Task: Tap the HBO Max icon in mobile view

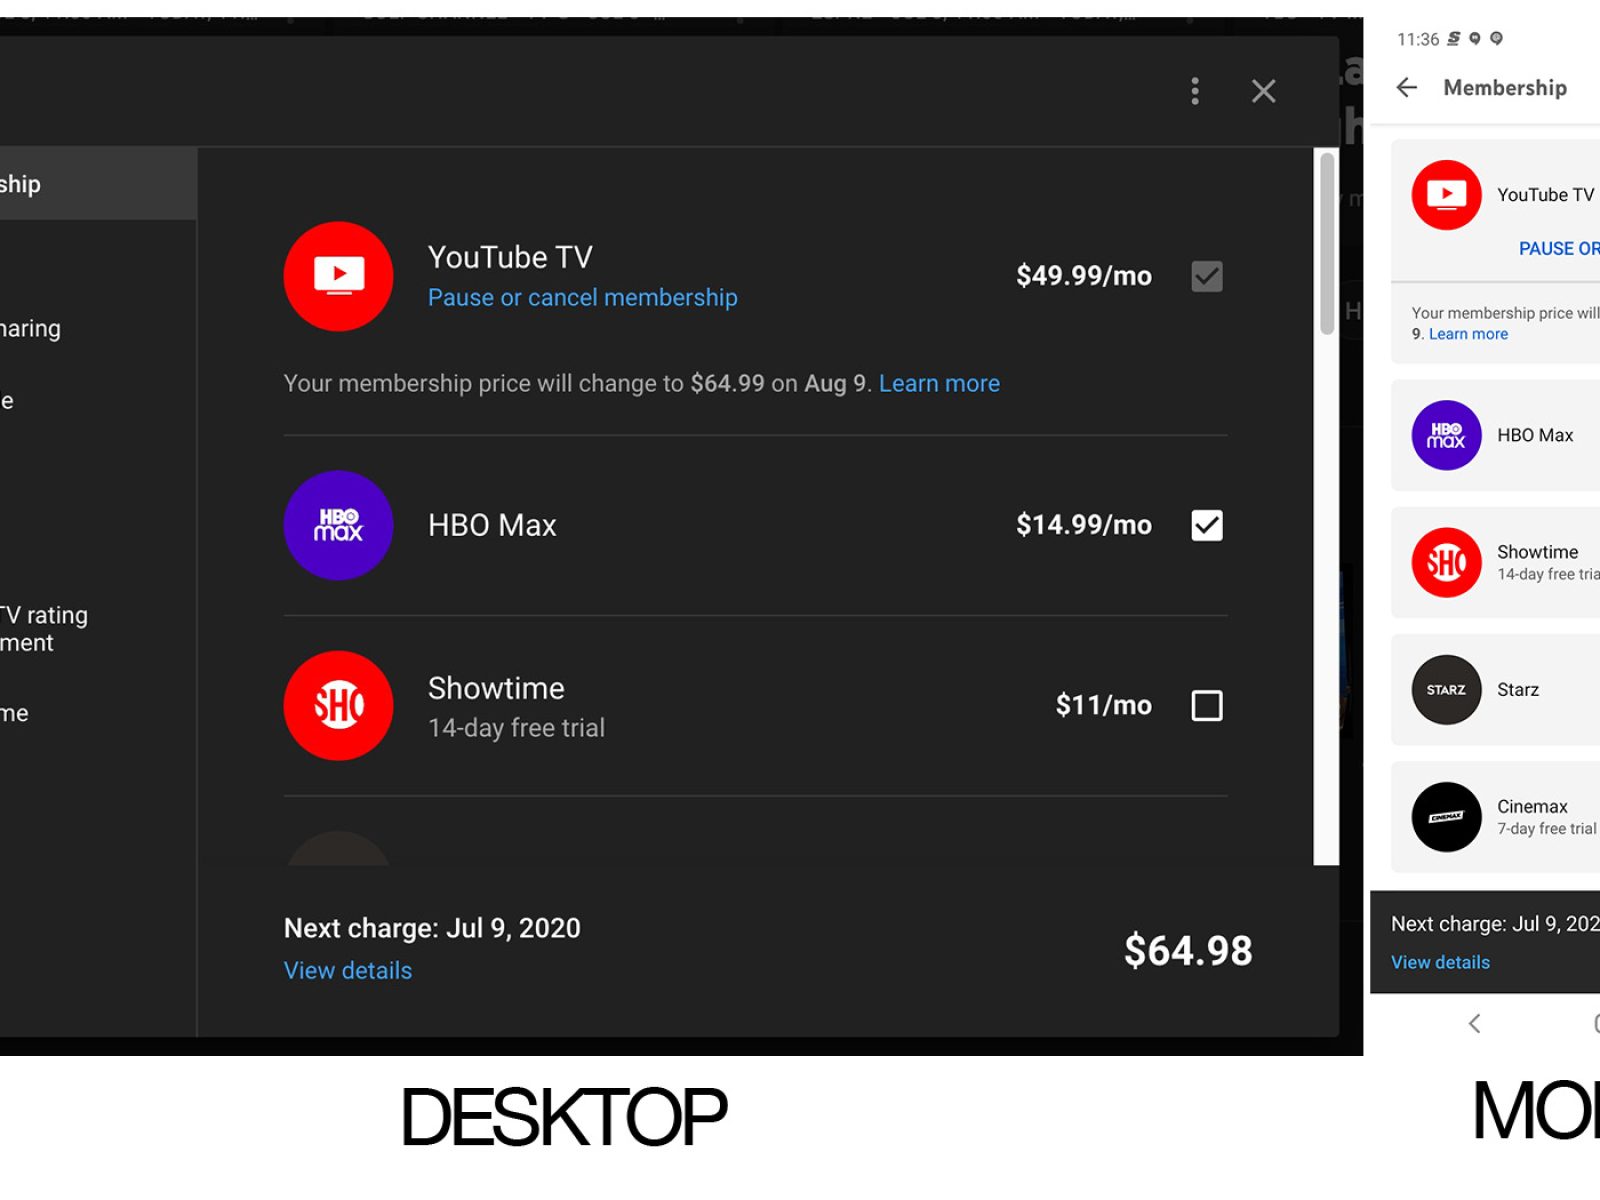Action: tap(1446, 435)
